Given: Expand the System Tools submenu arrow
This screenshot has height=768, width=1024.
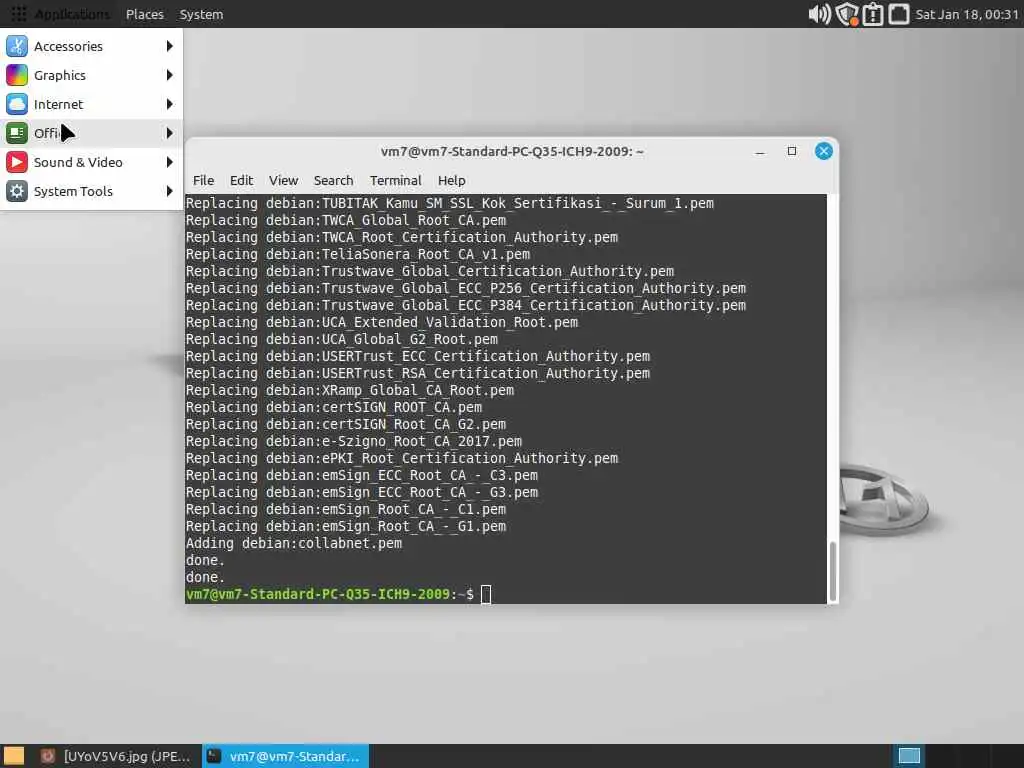Looking at the screenshot, I should (x=170, y=191).
